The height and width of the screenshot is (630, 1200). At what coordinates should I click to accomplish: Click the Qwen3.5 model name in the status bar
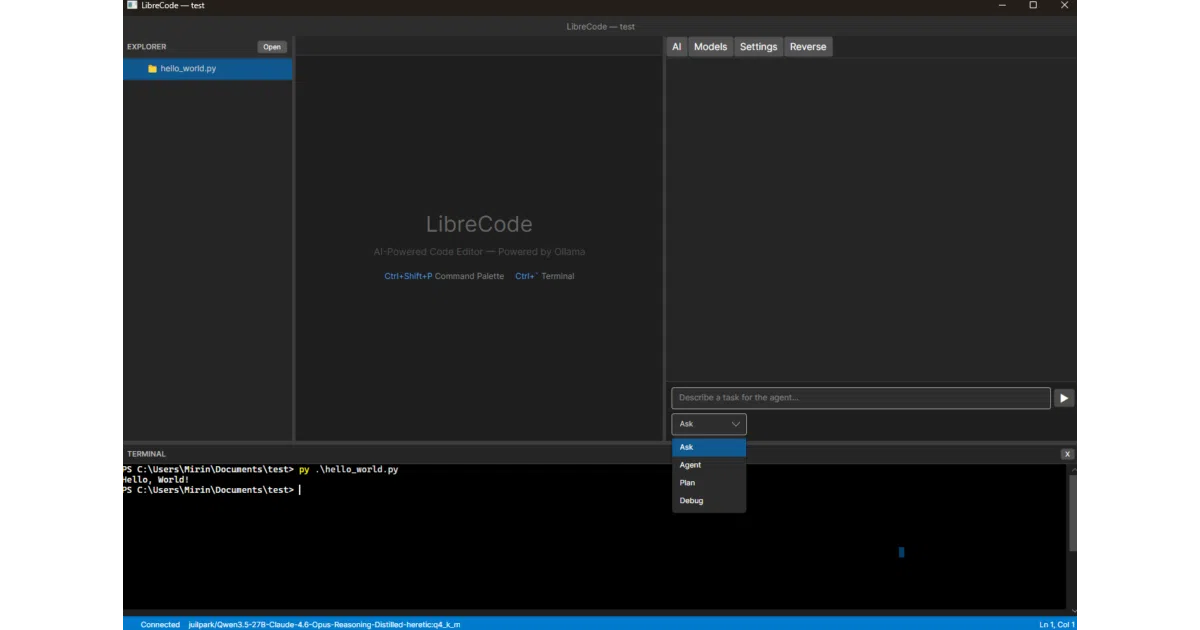pyautogui.click(x=324, y=624)
